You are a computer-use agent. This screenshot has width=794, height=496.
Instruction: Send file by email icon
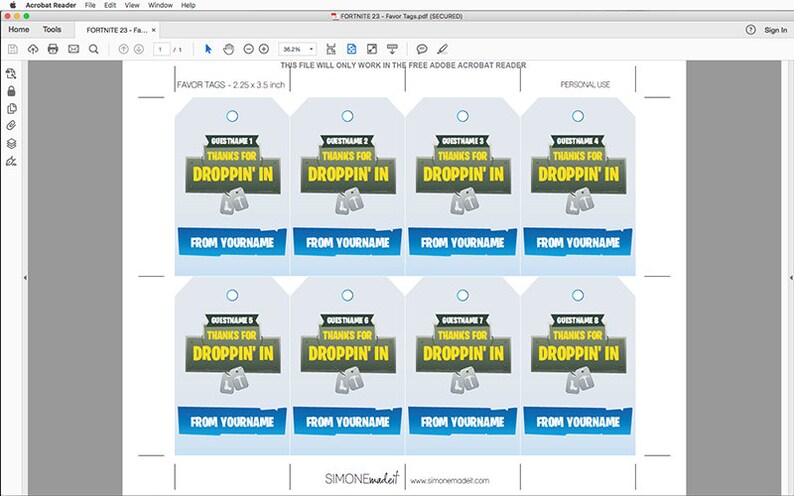[73, 49]
